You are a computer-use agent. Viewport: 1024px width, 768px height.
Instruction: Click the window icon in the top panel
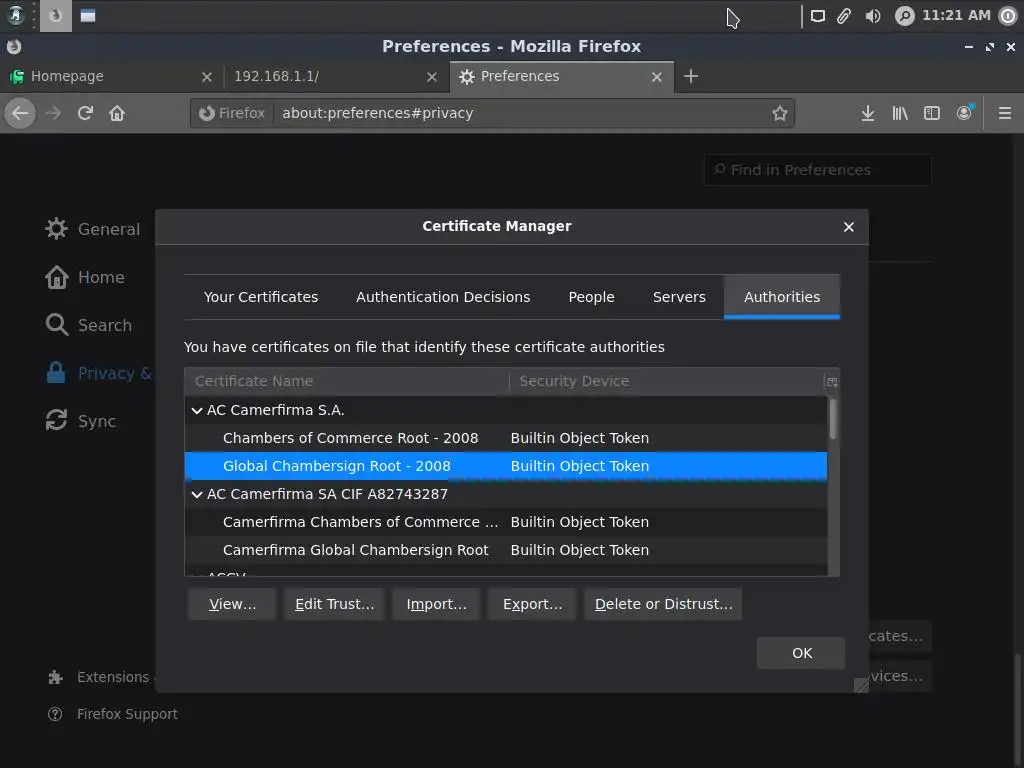coord(88,16)
